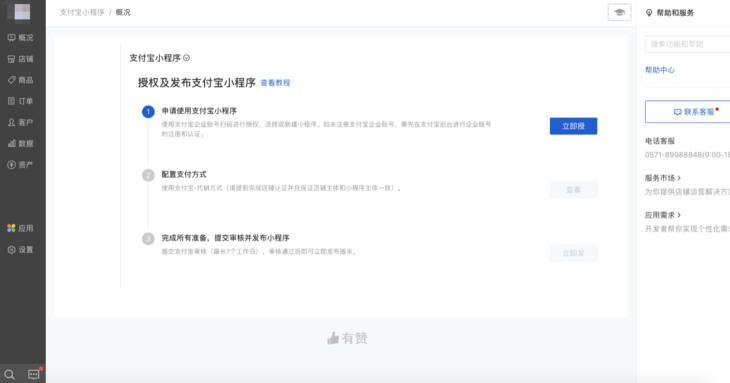Open the 查看教程 link
Image resolution: width=730 pixels, height=383 pixels.
point(275,83)
